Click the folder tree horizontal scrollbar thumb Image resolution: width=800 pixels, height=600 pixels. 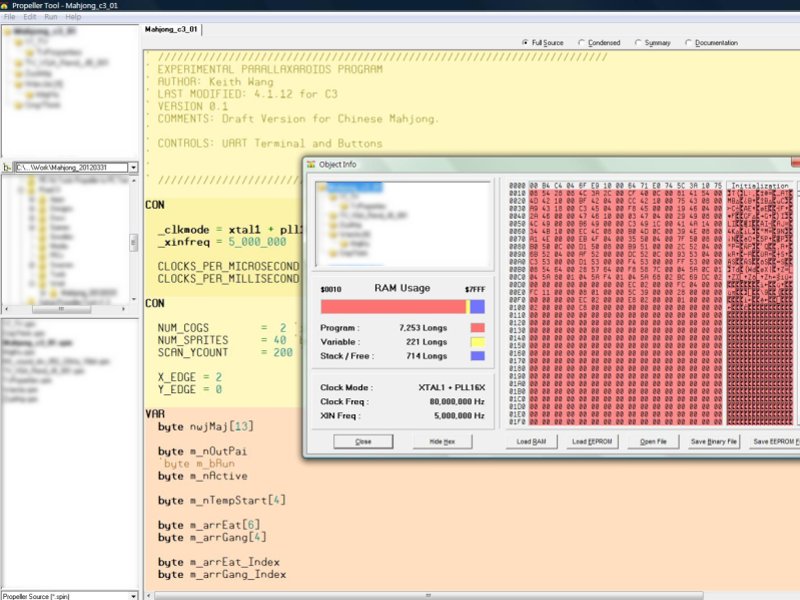62,309
